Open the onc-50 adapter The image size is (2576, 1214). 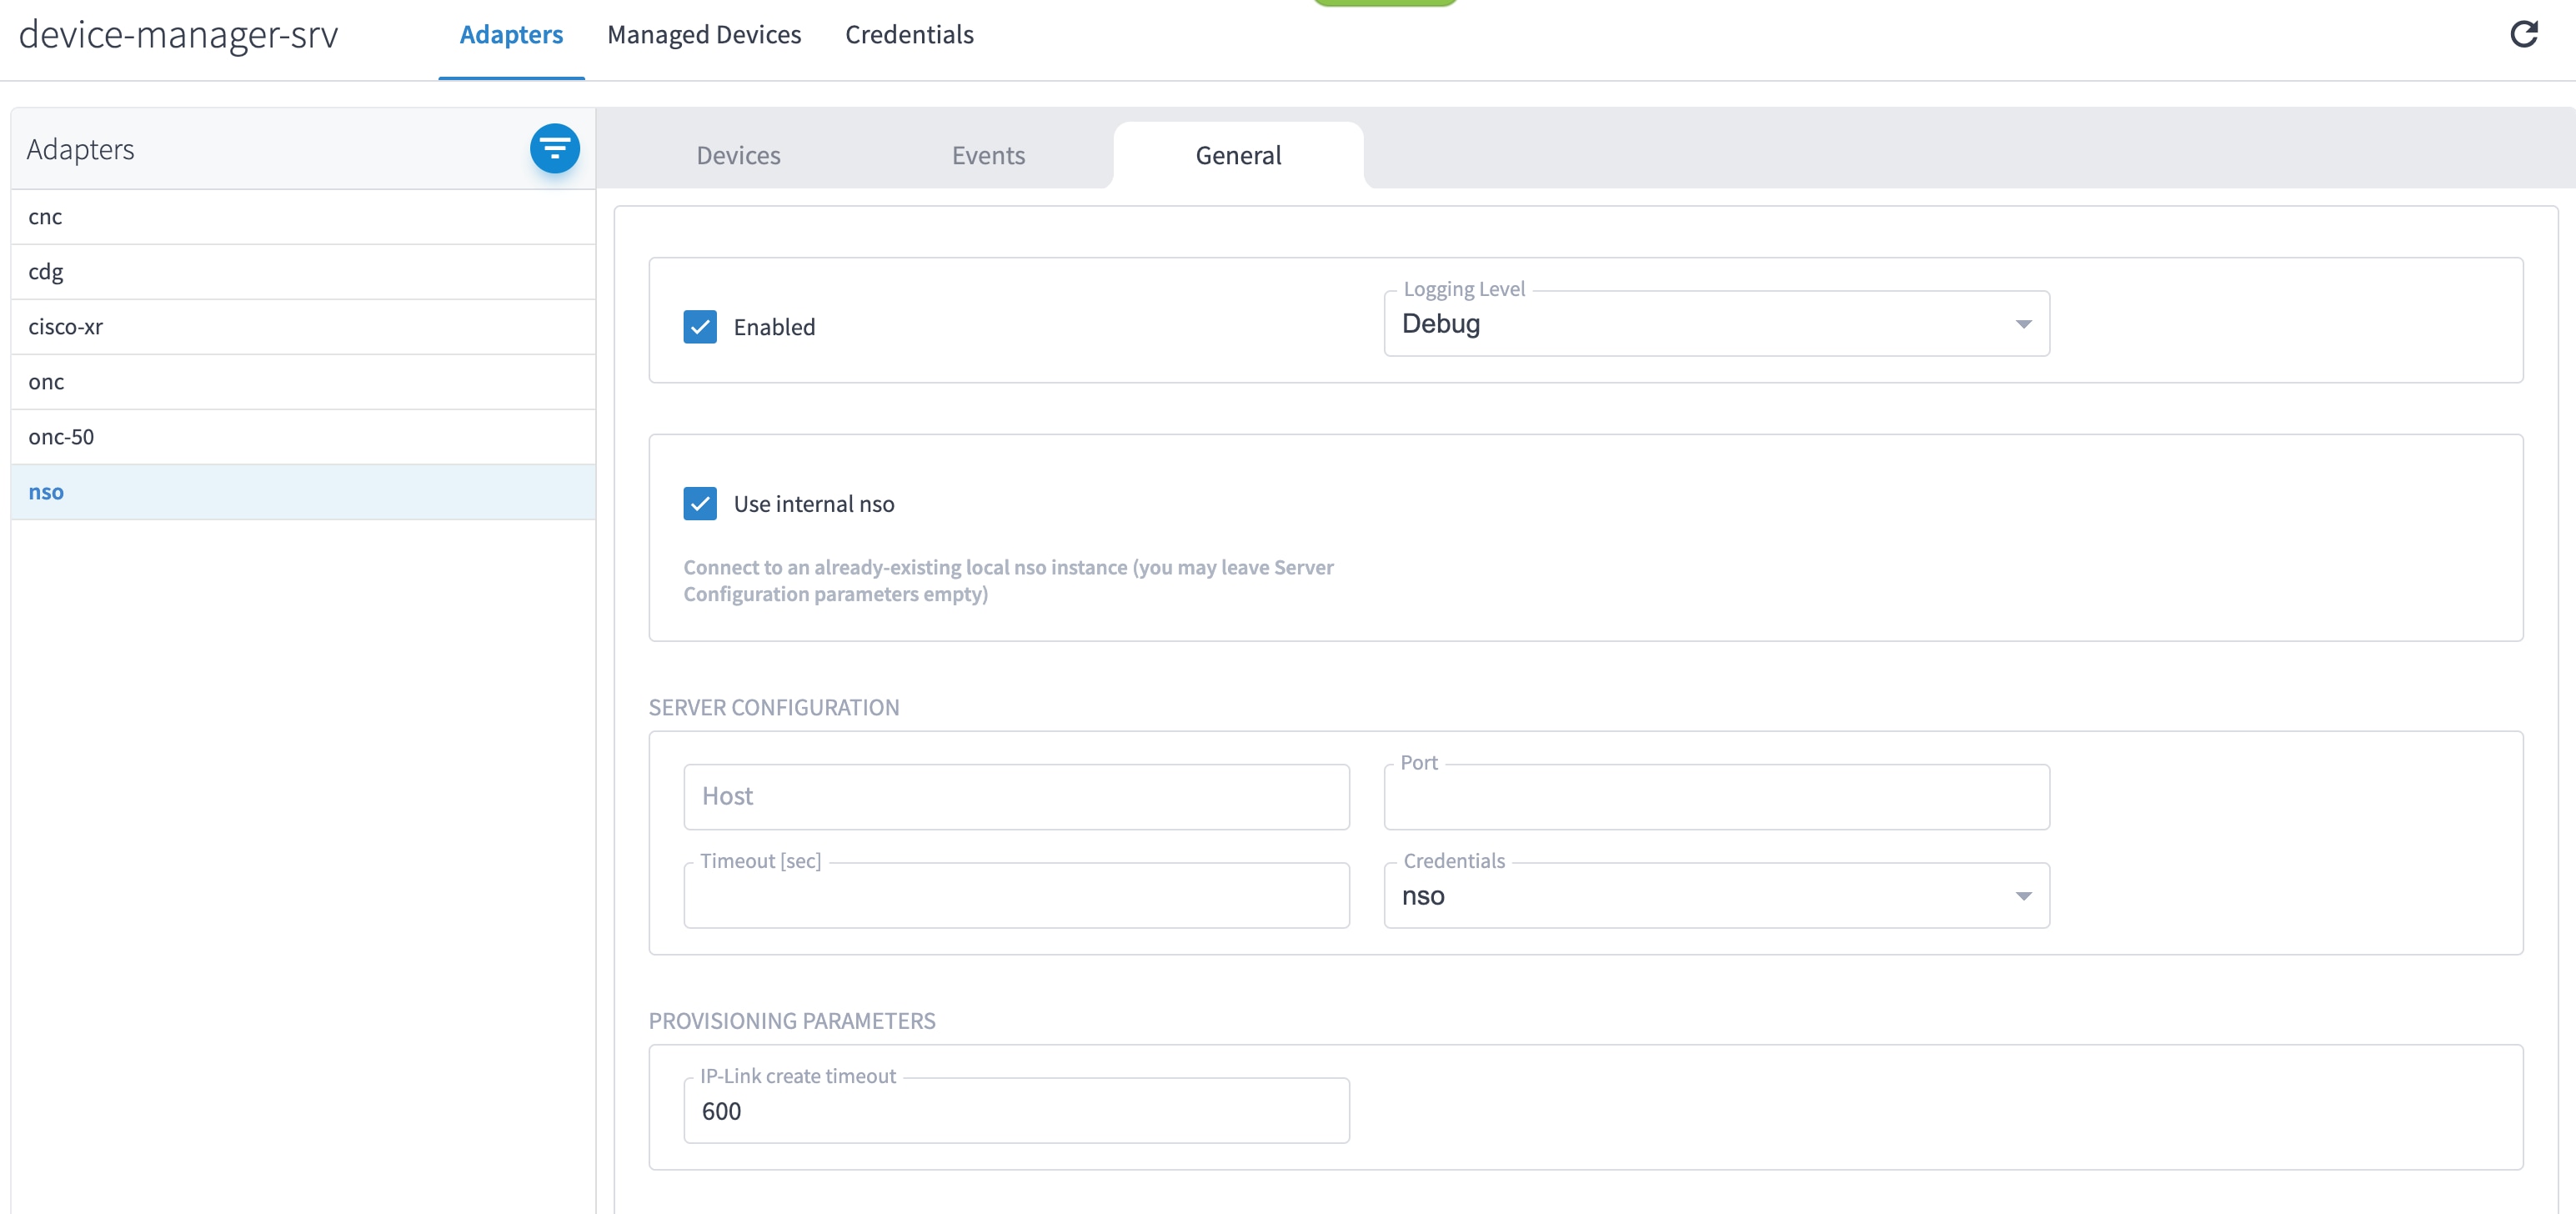[x=303, y=437]
